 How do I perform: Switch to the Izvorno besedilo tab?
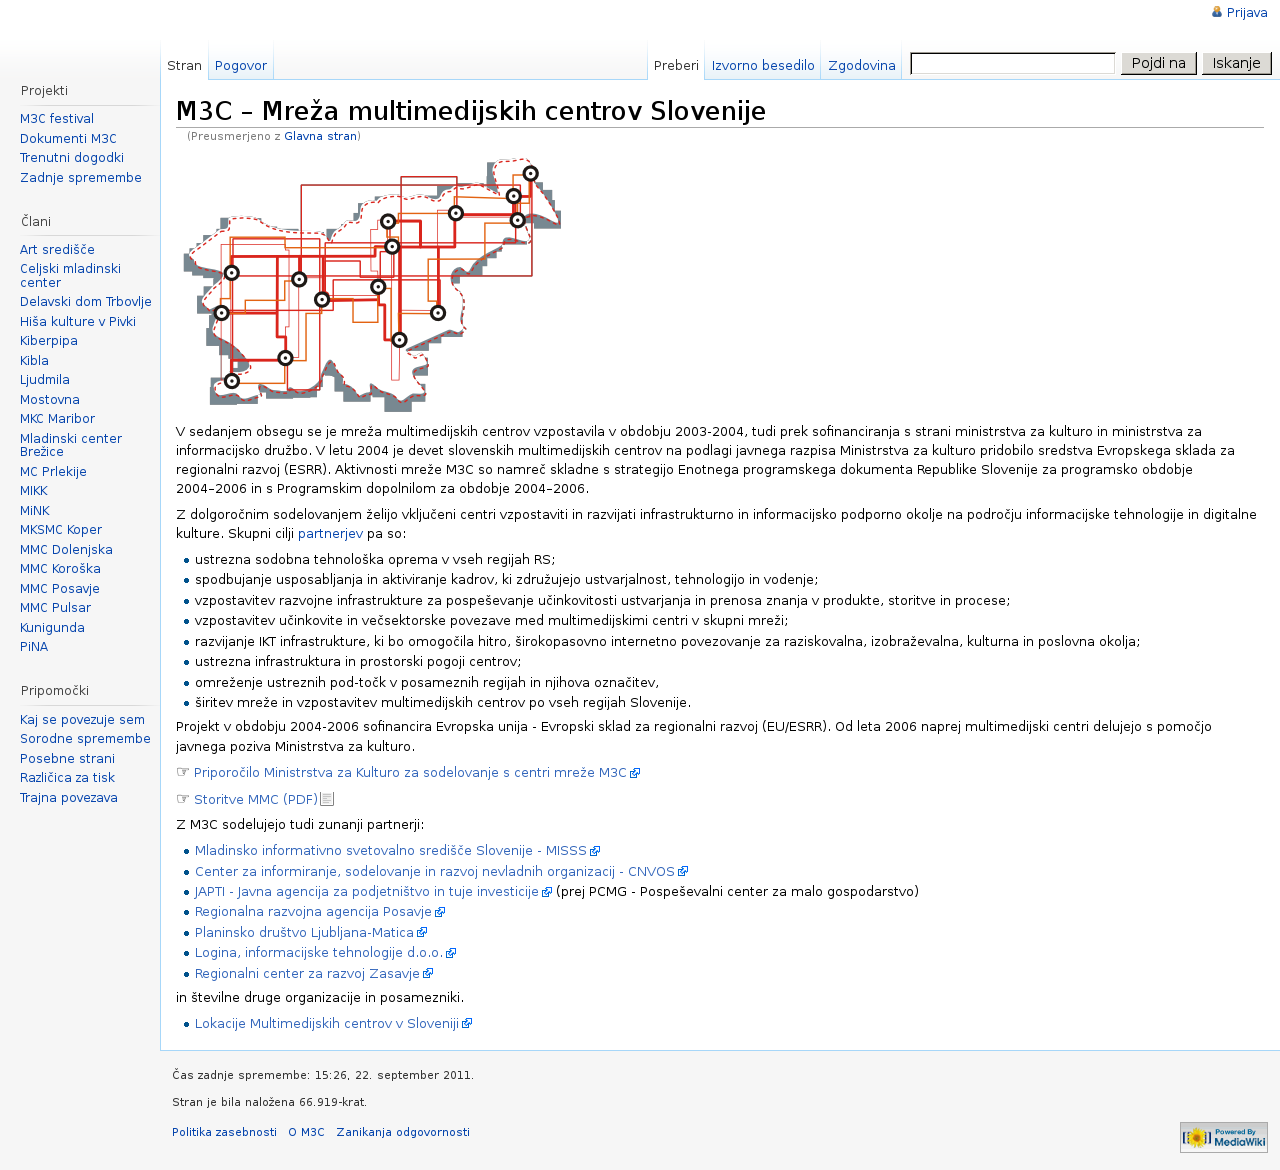(762, 65)
